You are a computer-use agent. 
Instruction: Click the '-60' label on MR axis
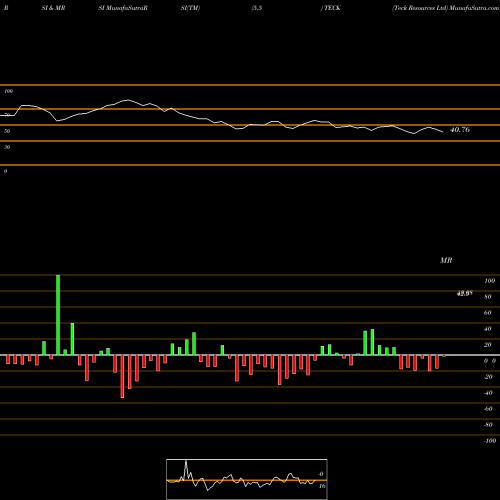coord(488,409)
